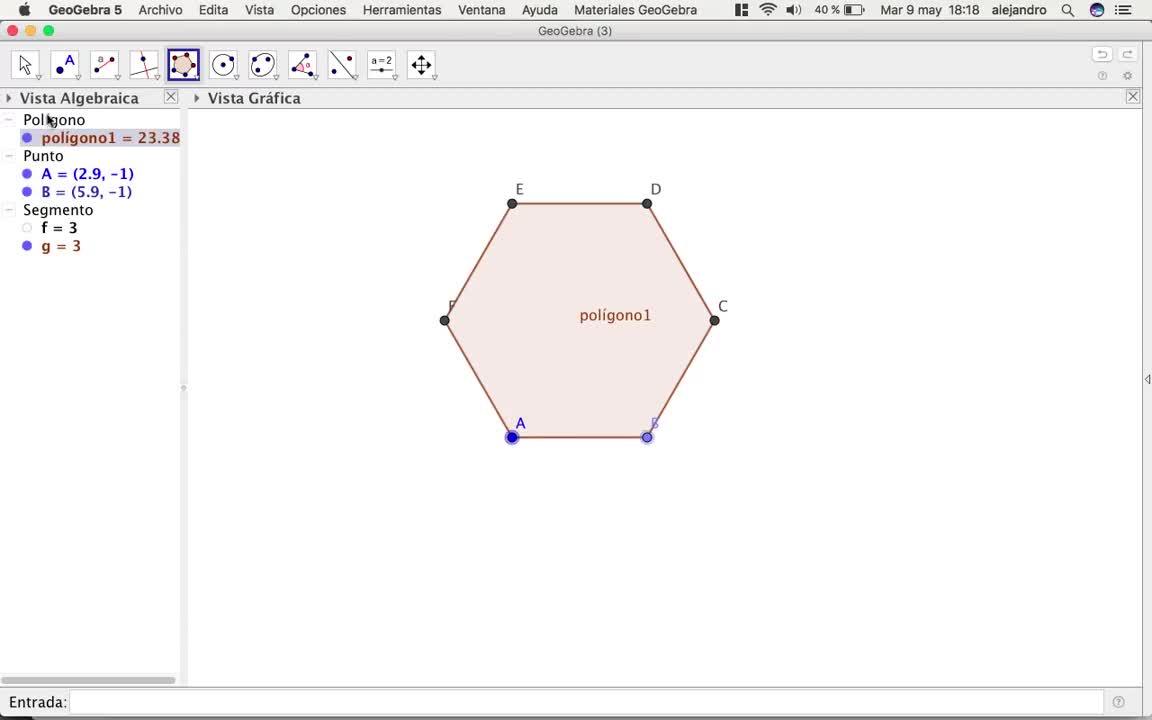Toggle visibility of point B
Image resolution: width=1152 pixels, height=720 pixels.
pyautogui.click(x=27, y=192)
